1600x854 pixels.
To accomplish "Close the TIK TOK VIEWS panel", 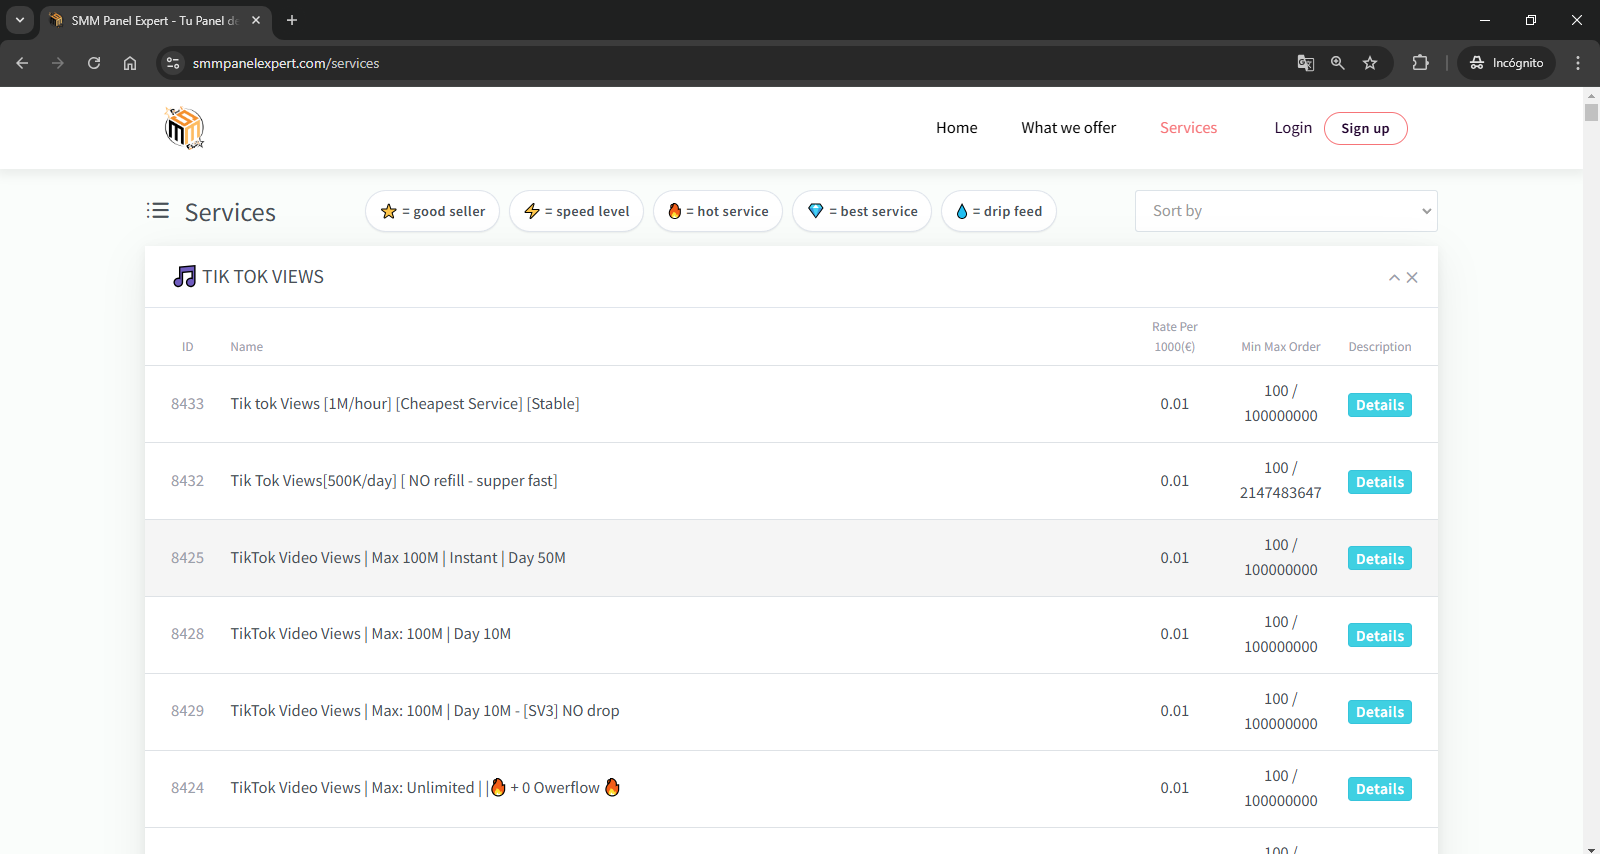I will (1412, 278).
